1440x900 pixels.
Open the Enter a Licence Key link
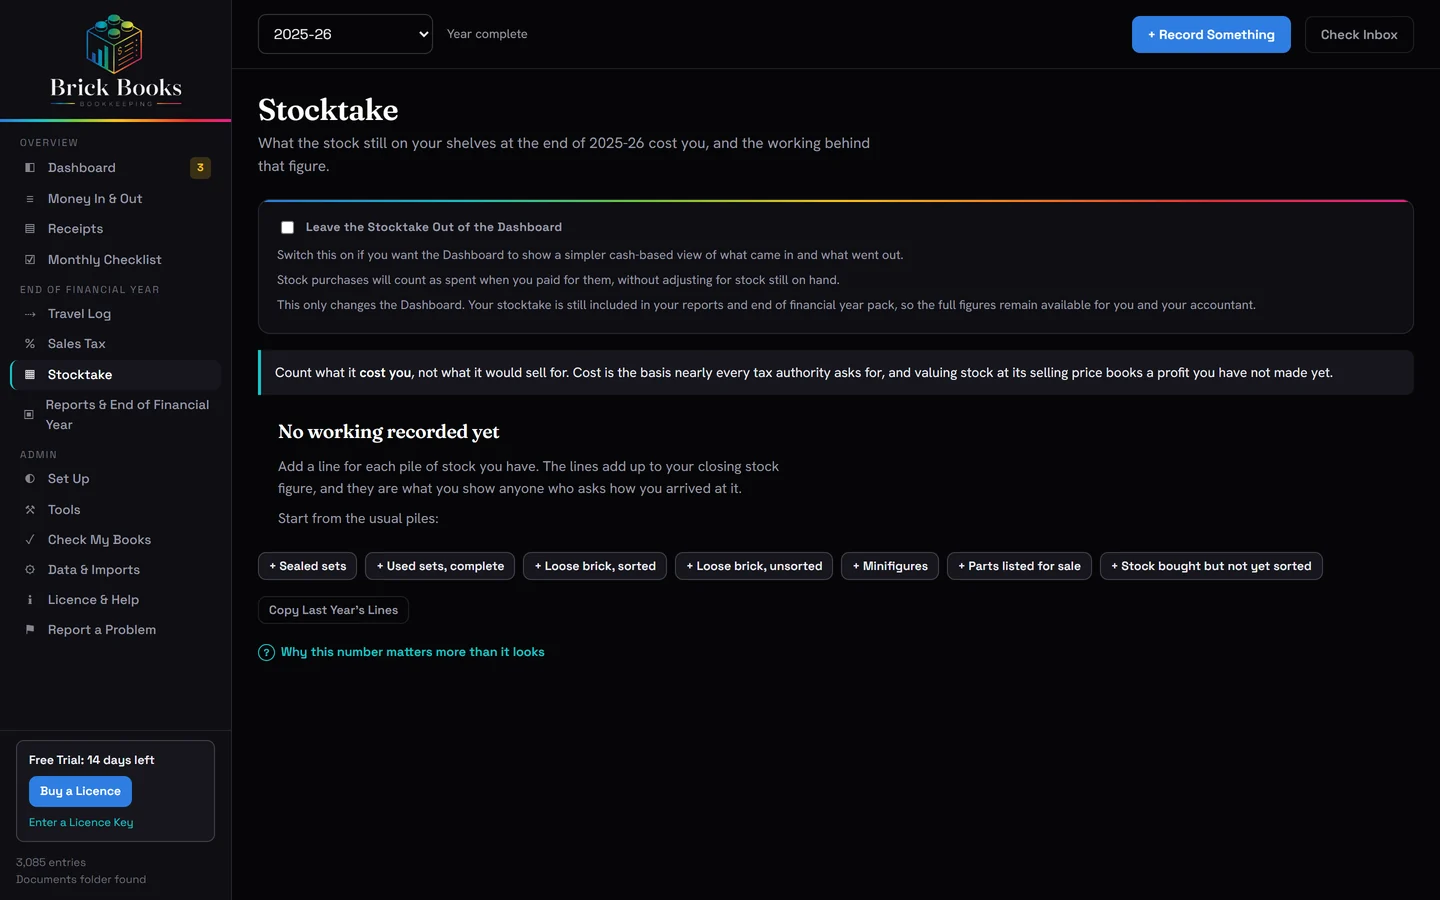(x=81, y=823)
